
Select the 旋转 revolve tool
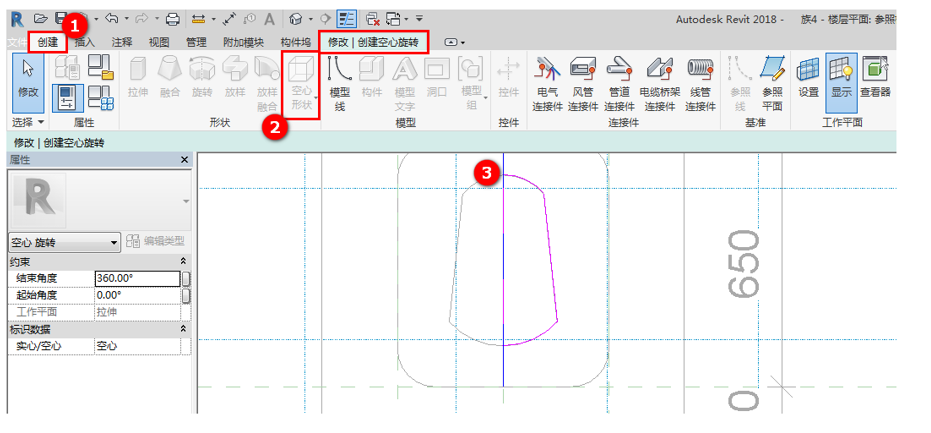(202, 77)
